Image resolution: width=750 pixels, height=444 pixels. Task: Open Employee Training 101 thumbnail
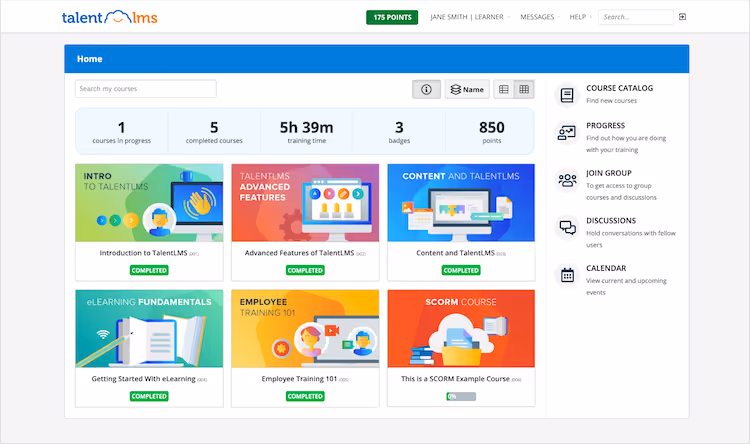pyautogui.click(x=305, y=329)
